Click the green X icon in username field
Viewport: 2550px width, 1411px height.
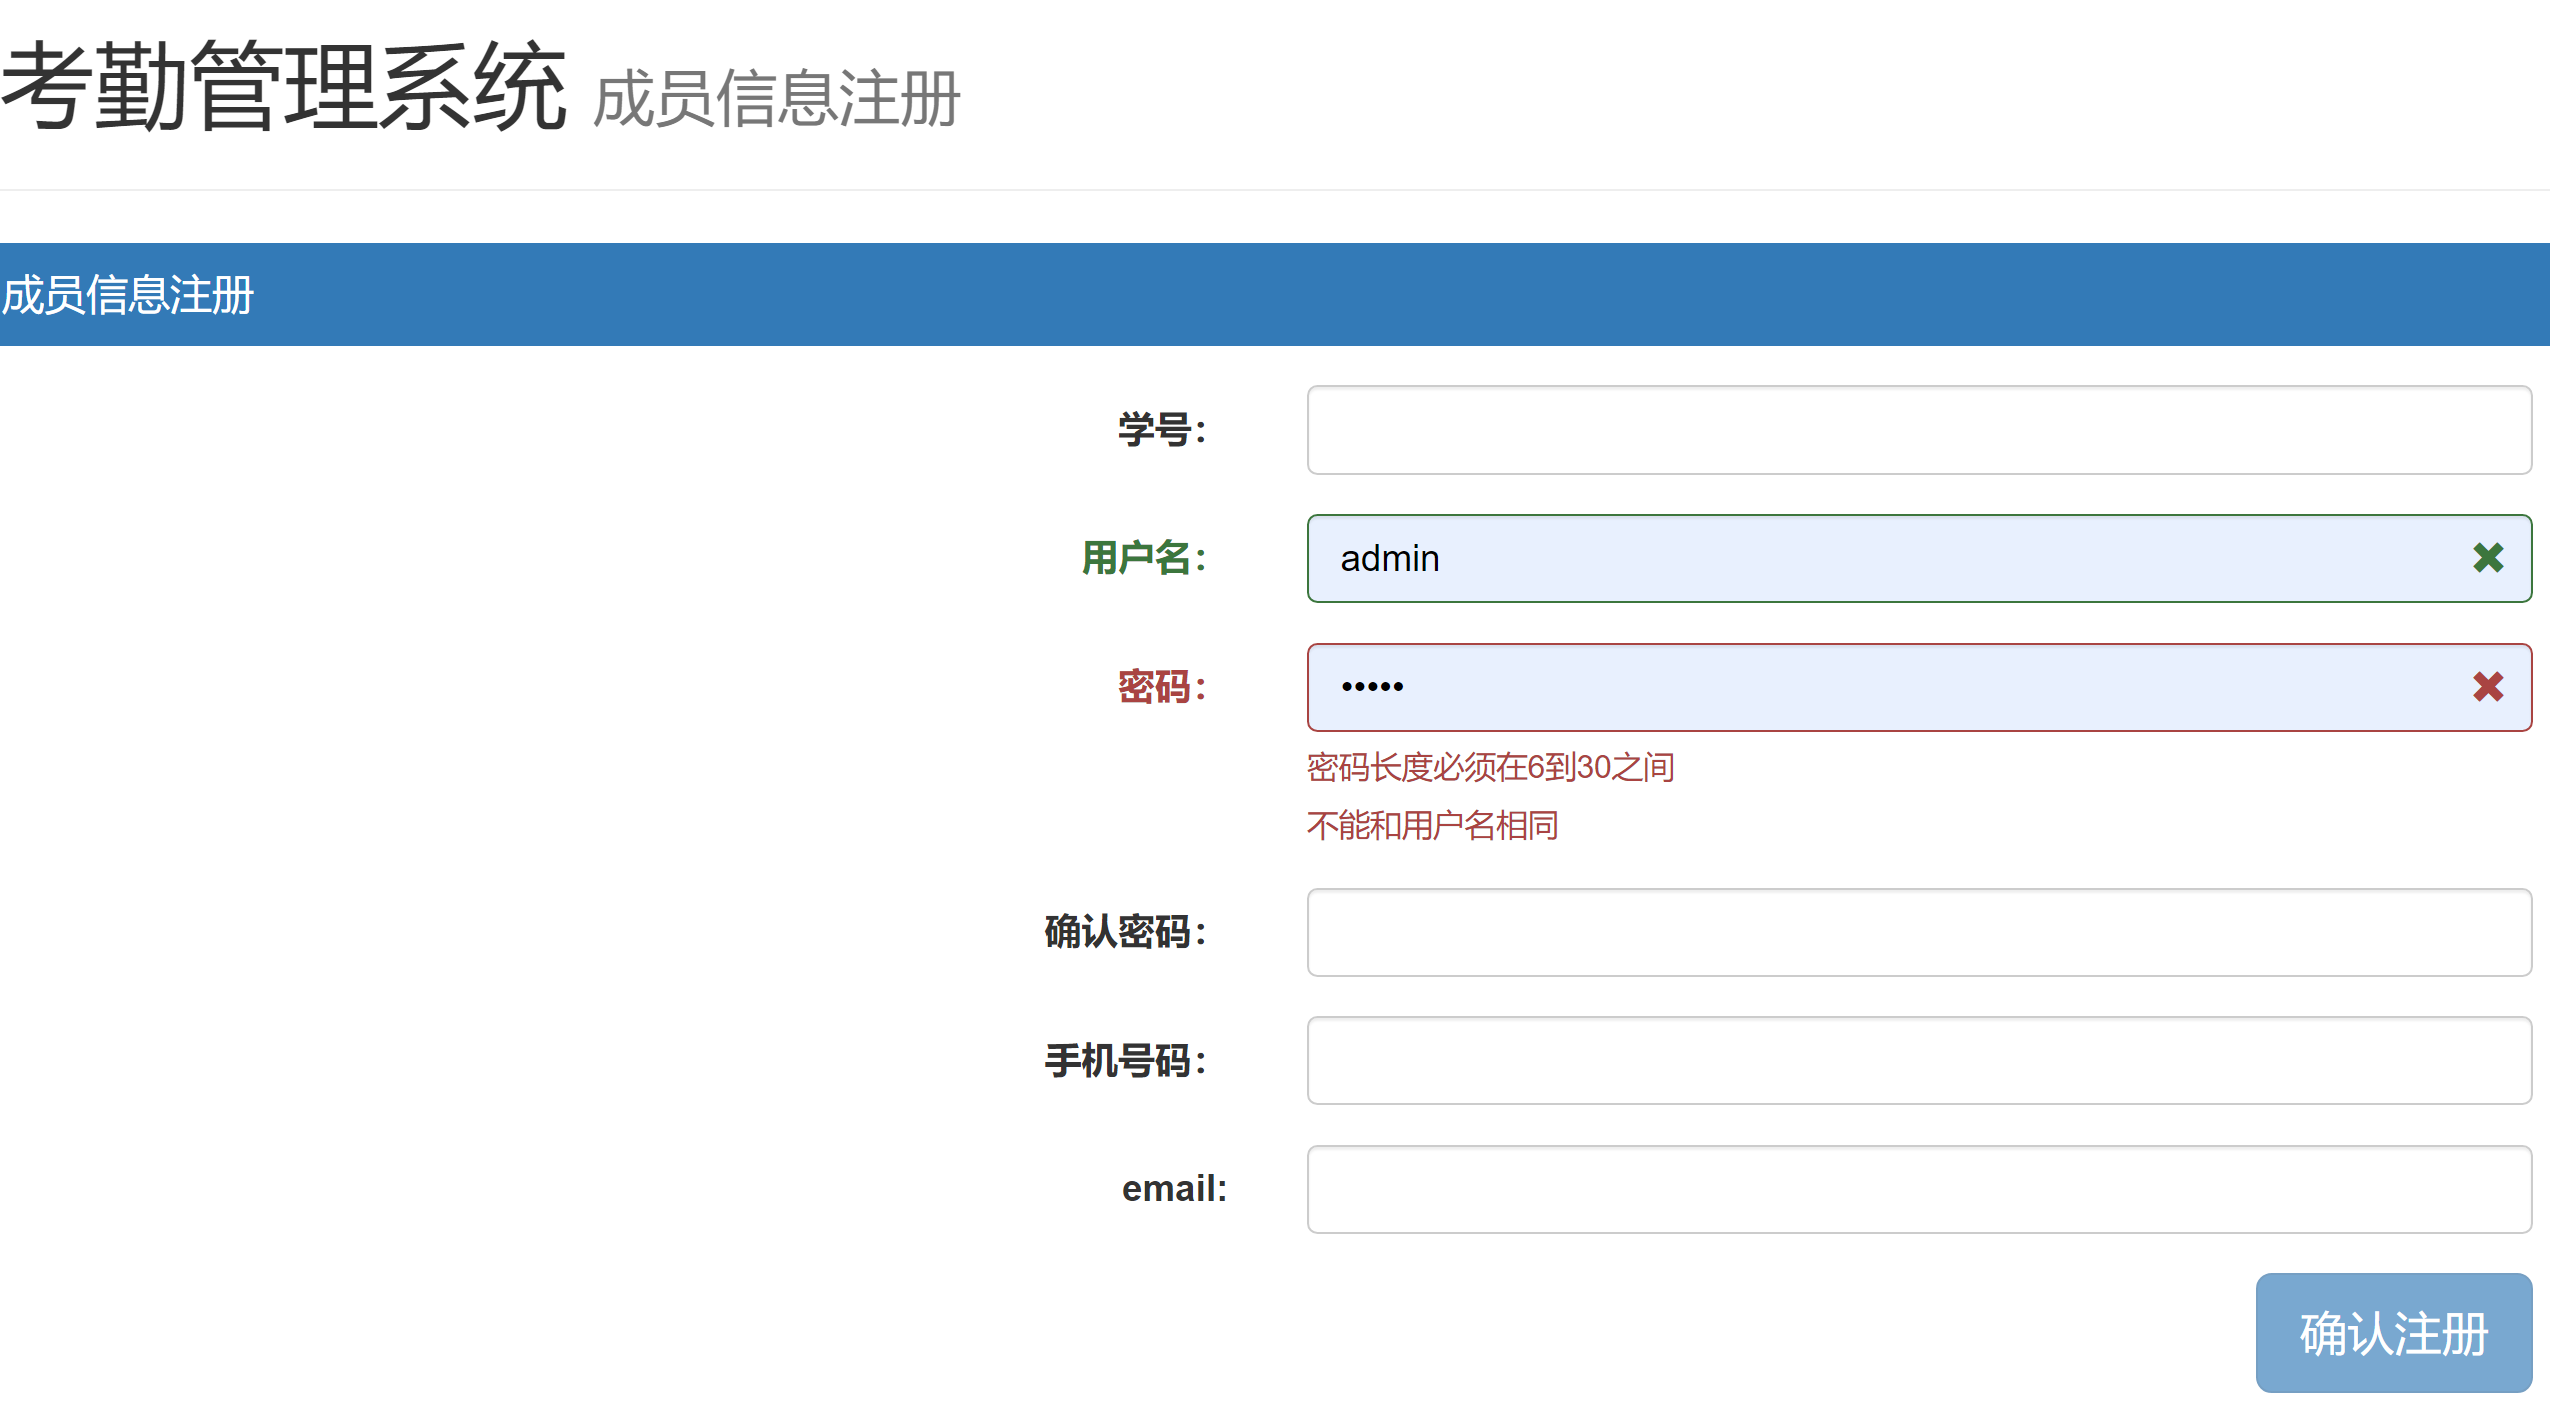[2488, 558]
